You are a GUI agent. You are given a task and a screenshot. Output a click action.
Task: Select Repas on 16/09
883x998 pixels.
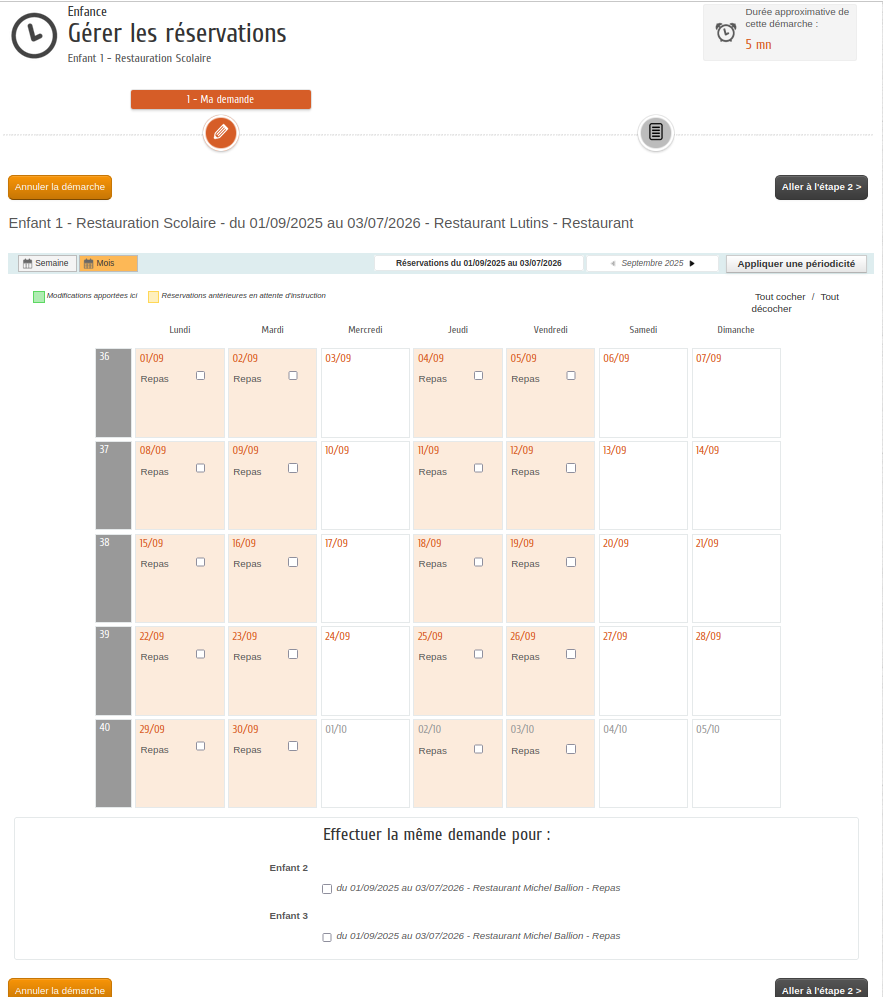click(x=293, y=562)
